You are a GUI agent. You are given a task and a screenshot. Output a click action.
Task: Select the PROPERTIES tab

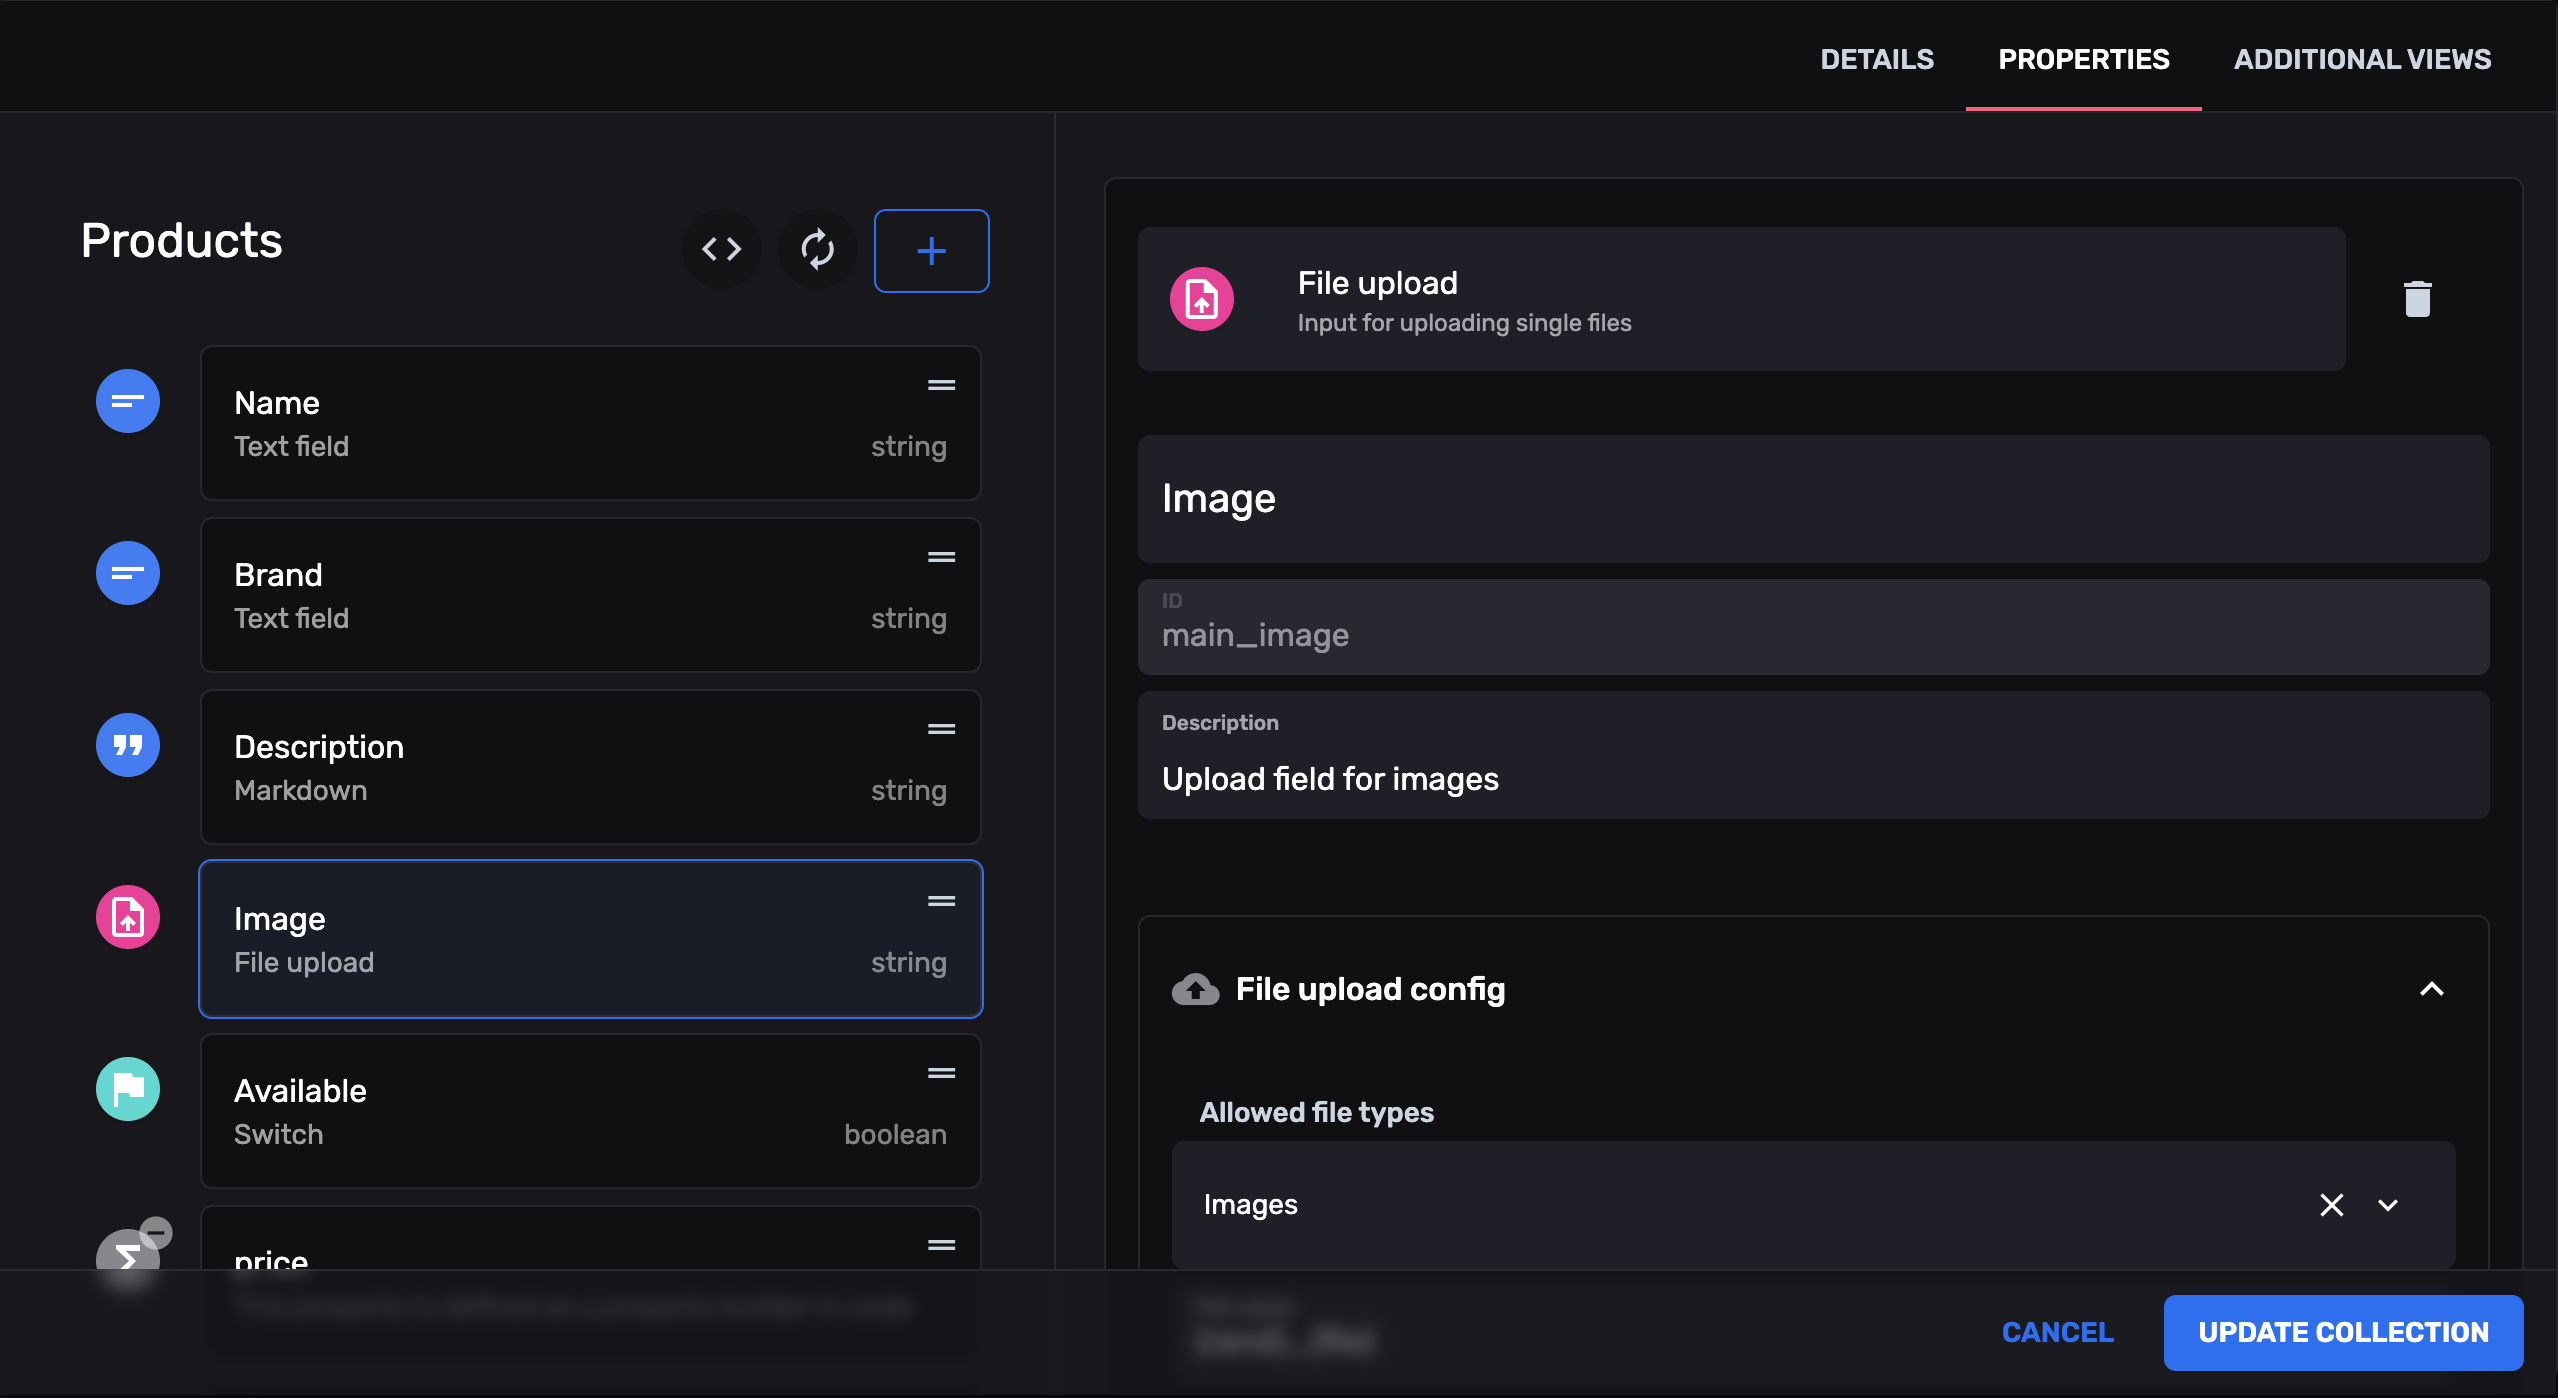pyautogui.click(x=2084, y=58)
